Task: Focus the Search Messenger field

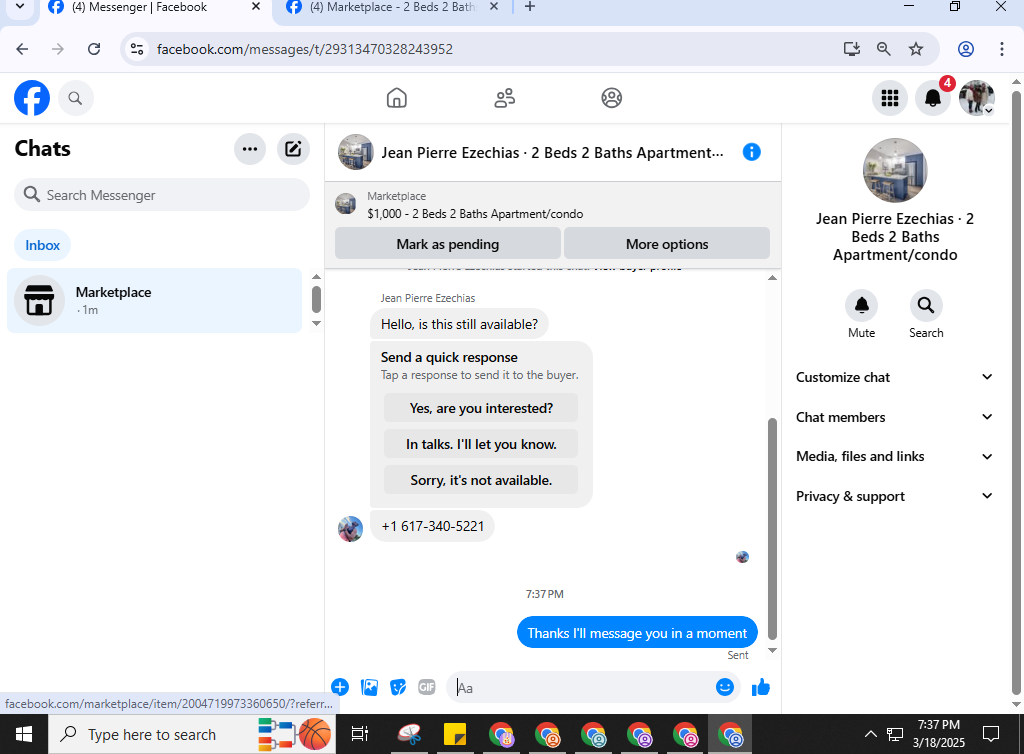Action: pyautogui.click(x=162, y=195)
